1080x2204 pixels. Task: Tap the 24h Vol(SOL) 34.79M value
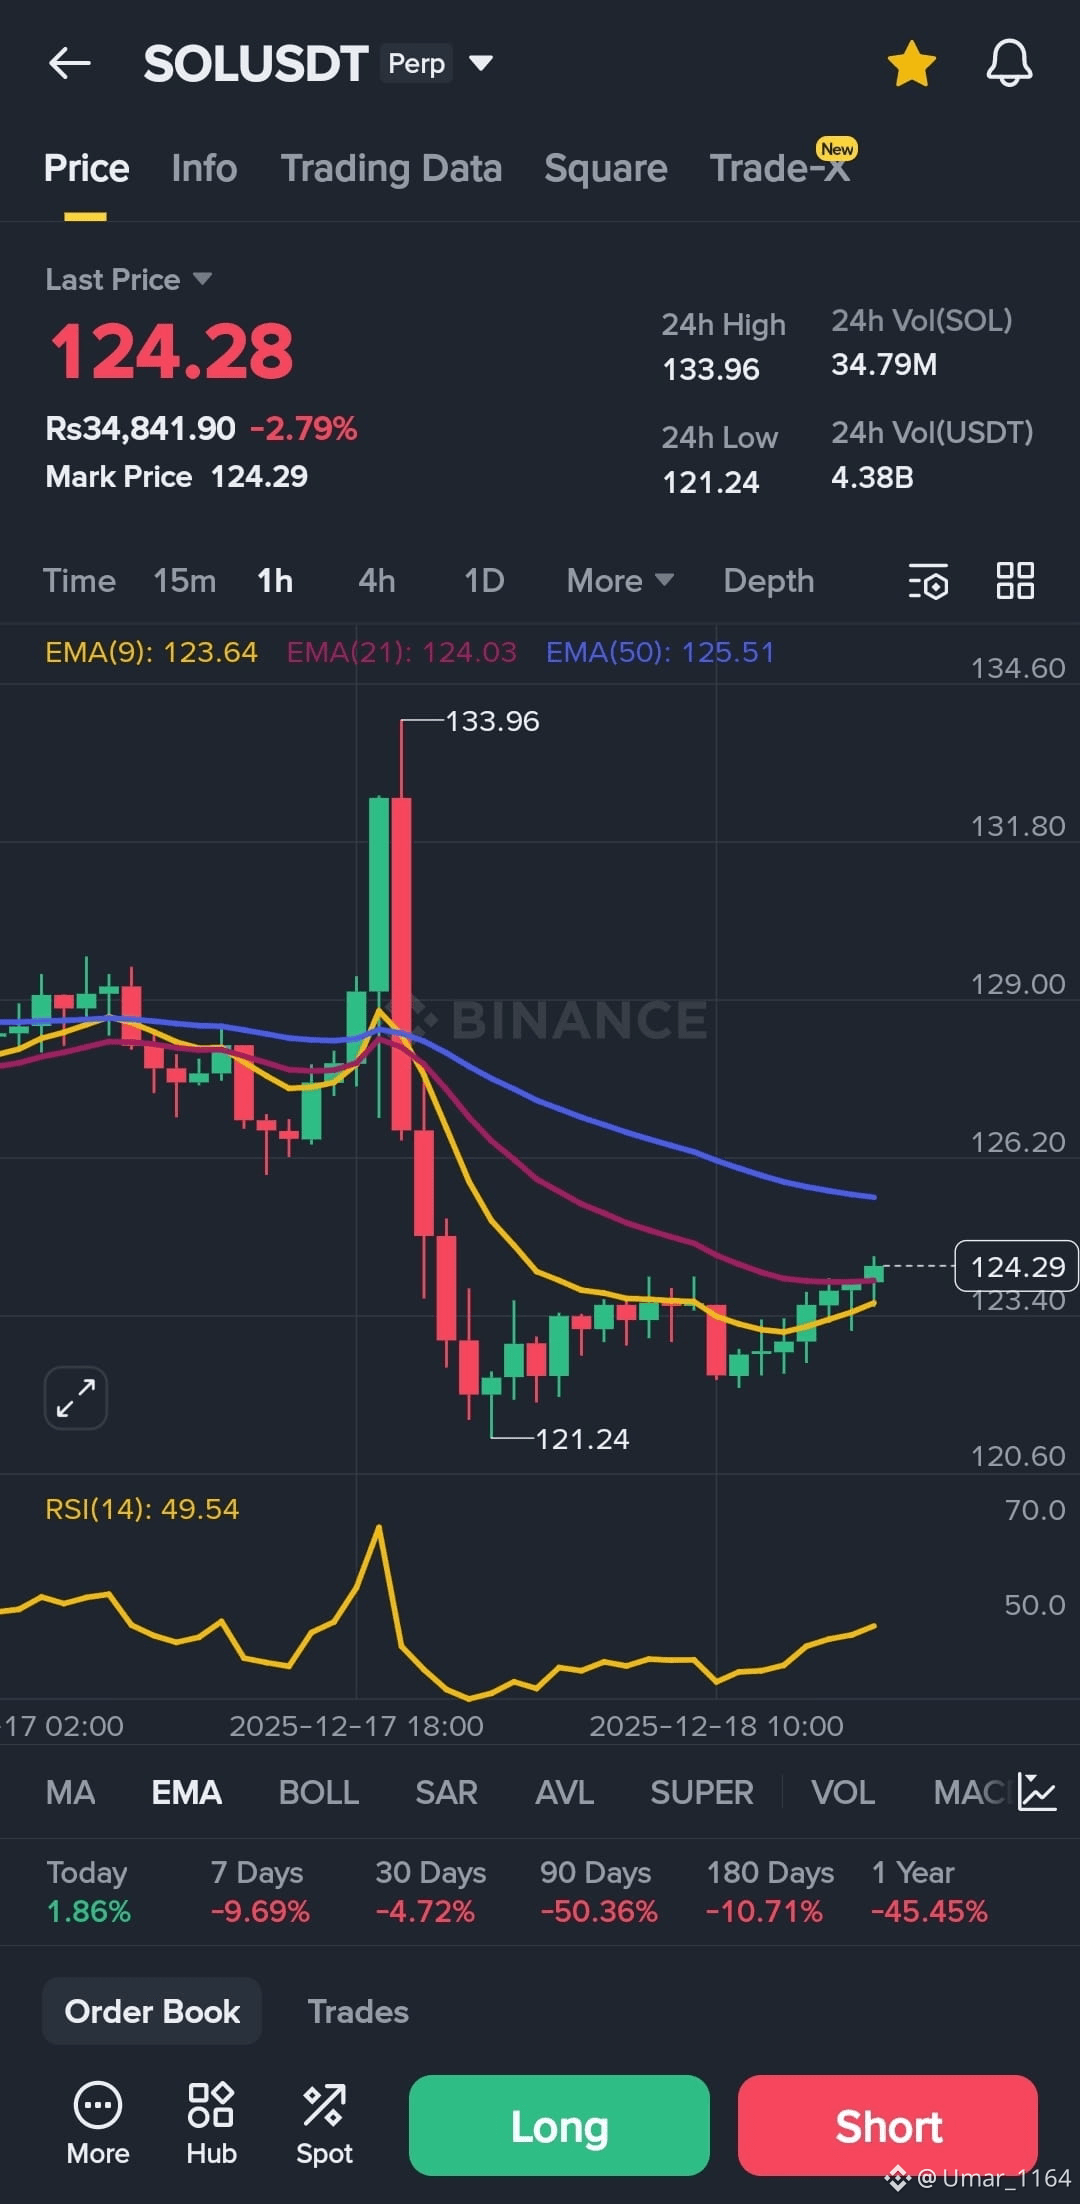coord(884,364)
